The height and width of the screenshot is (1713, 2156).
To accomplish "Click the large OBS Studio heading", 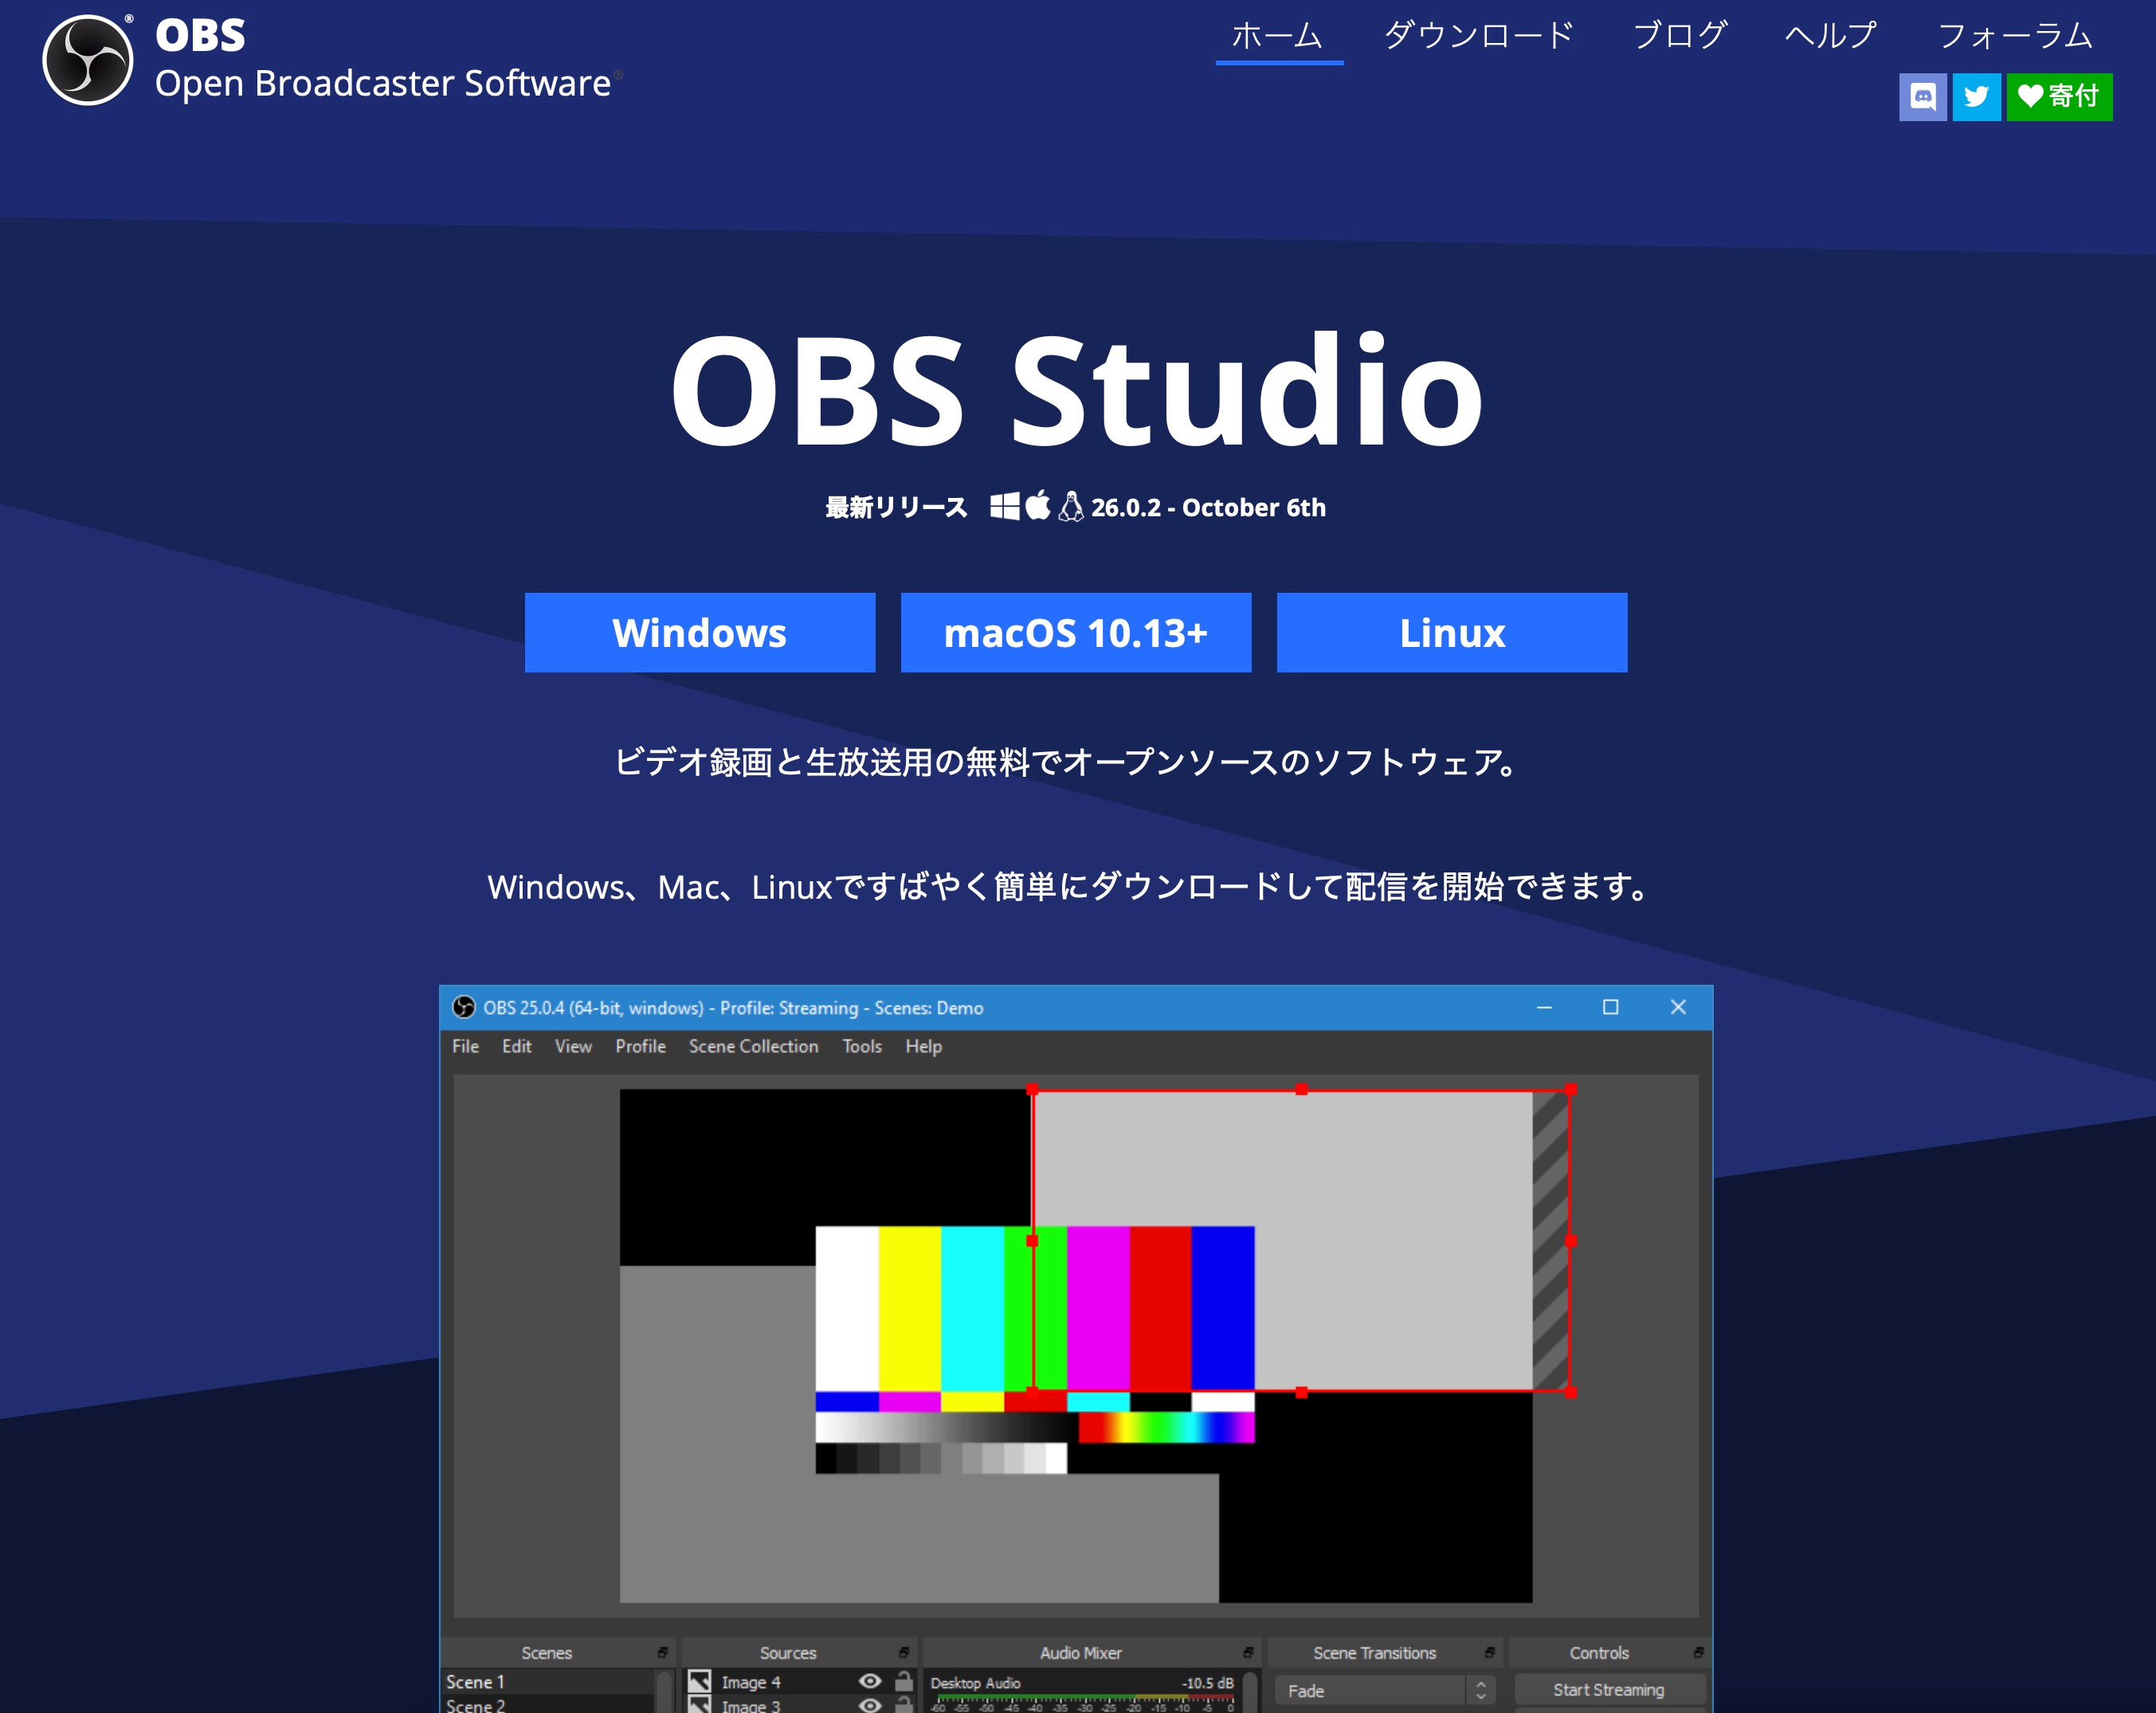I will 1077,388.
